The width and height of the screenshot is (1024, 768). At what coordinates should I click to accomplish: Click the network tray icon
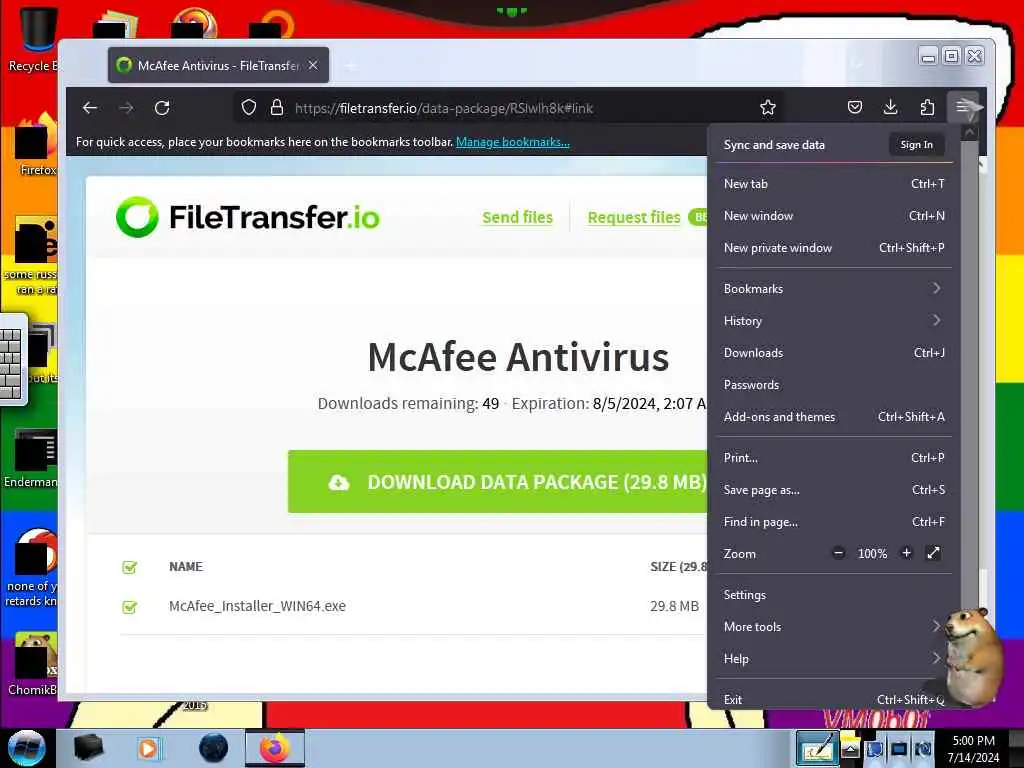pyautogui.click(x=899, y=749)
